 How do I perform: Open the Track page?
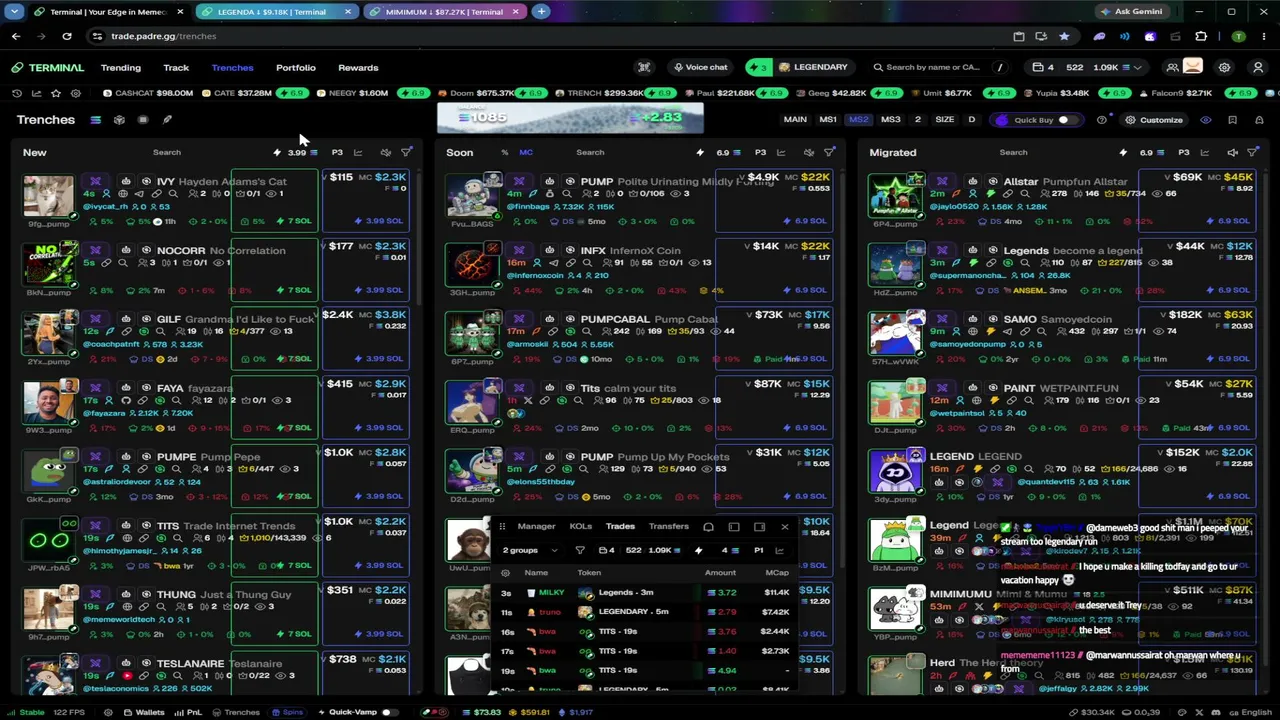(x=176, y=68)
